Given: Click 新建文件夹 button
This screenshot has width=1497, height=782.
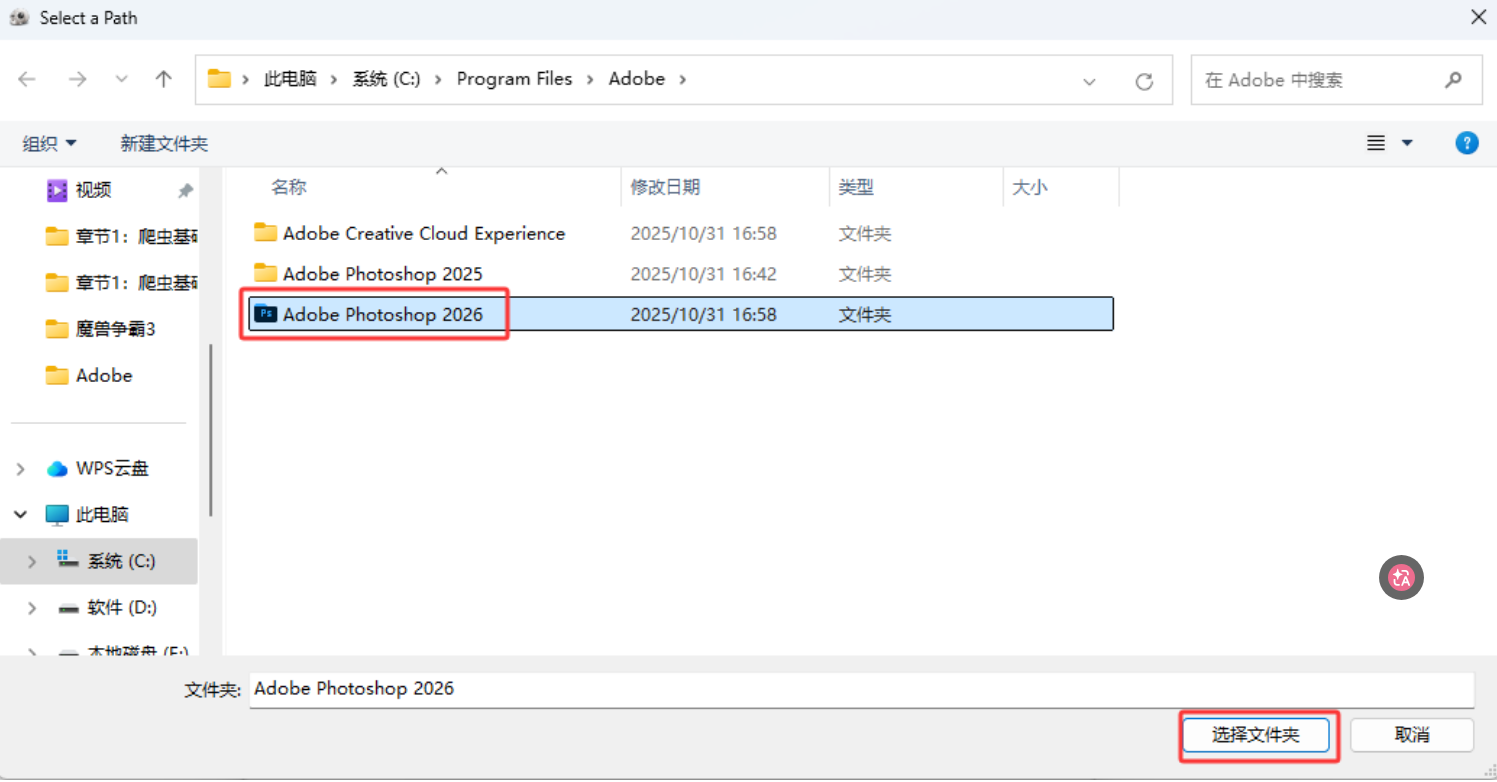Looking at the screenshot, I should pyautogui.click(x=164, y=144).
